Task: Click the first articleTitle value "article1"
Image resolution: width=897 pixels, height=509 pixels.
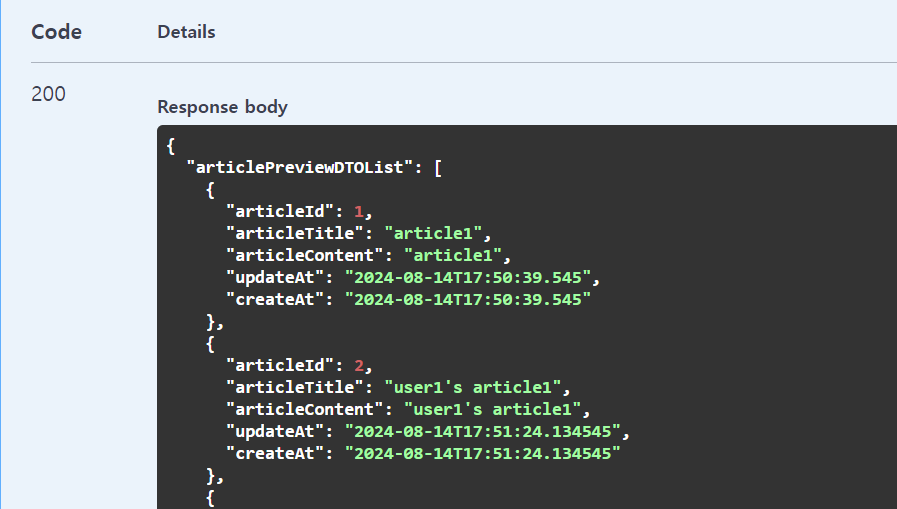Action: tap(433, 233)
